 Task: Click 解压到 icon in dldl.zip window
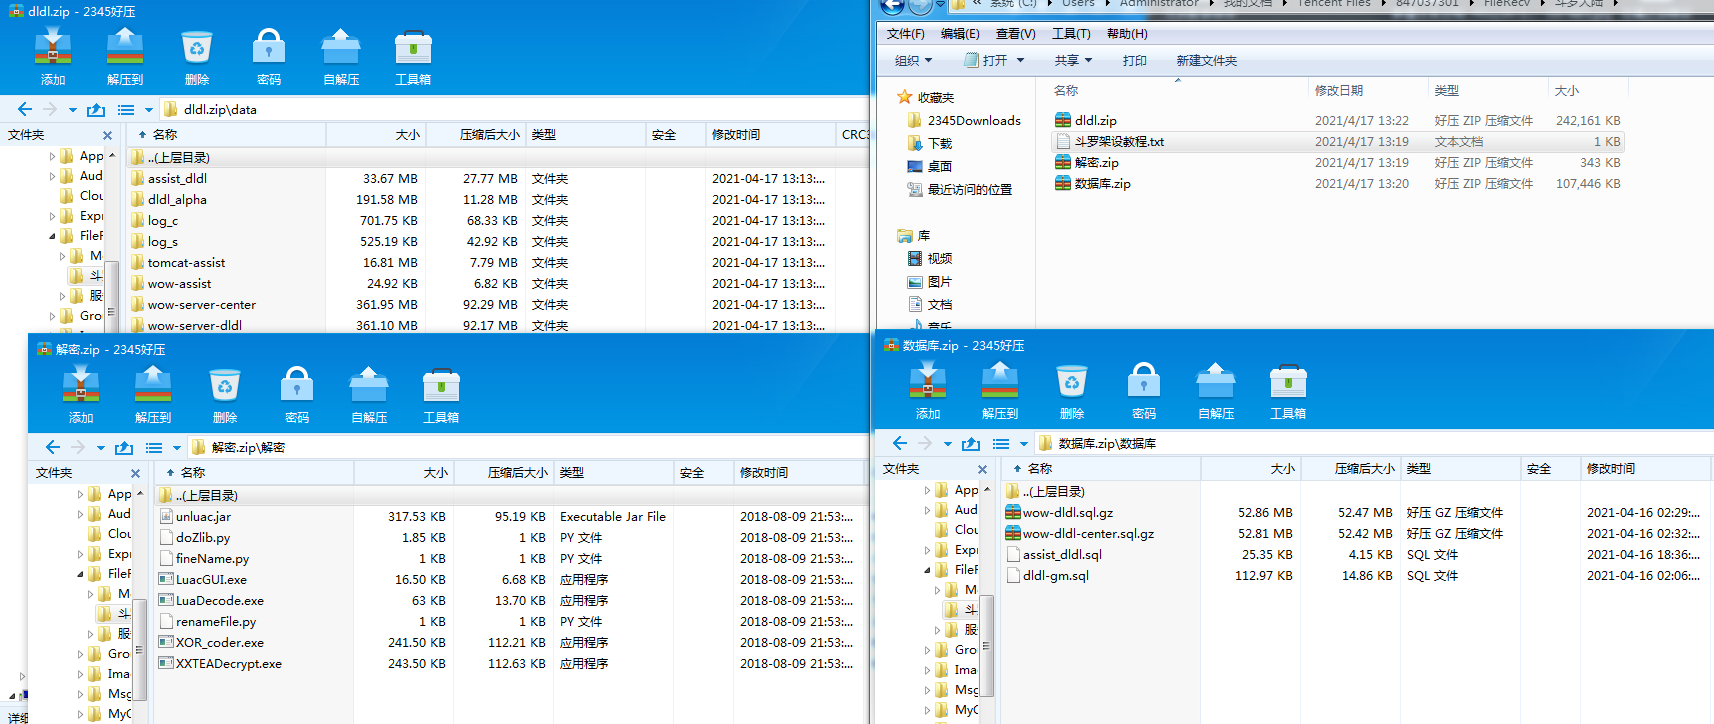coord(125,47)
